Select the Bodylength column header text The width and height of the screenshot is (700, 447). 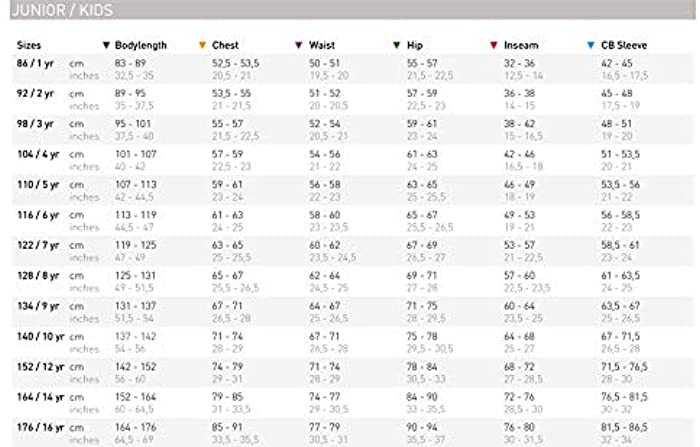click(141, 45)
